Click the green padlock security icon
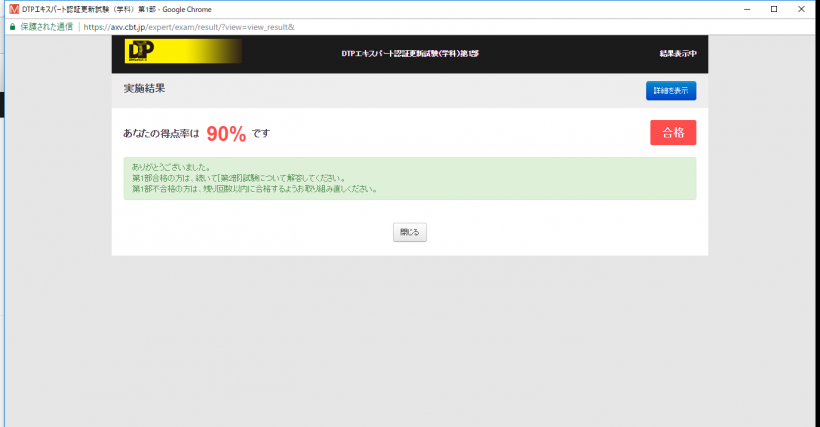Screen dimensions: 820x427 pos(12,26)
